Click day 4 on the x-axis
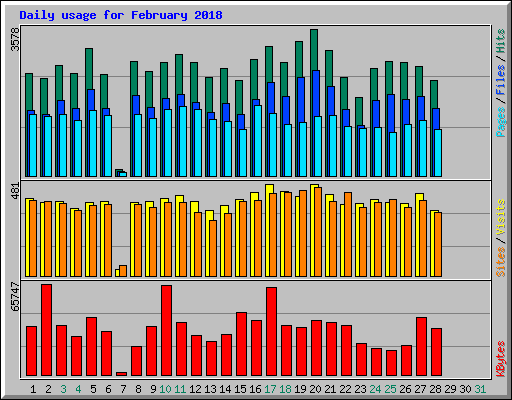512x400 pixels. pos(78,389)
